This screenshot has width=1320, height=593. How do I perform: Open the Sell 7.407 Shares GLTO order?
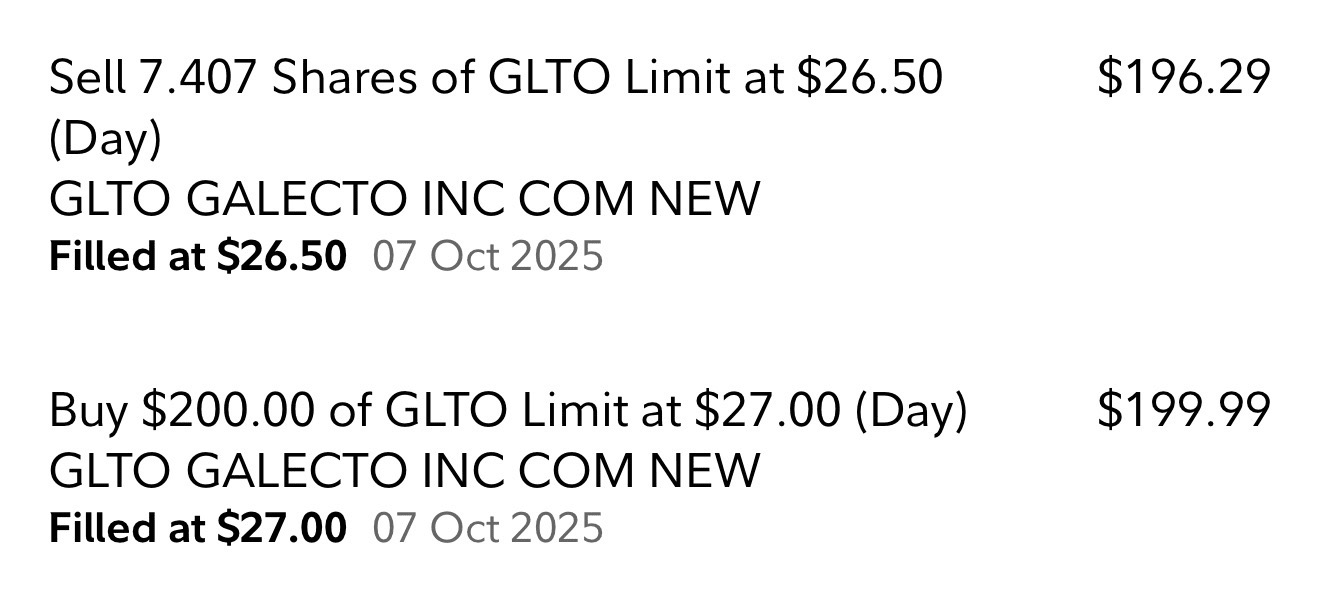click(x=495, y=78)
